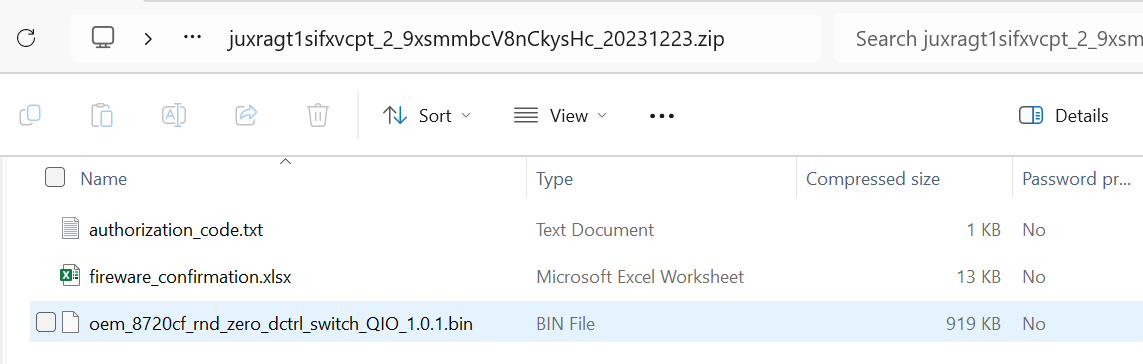Viewport: 1143px width, 364px height.
Task: Open the See more ellipsis menu
Action: click(x=661, y=116)
